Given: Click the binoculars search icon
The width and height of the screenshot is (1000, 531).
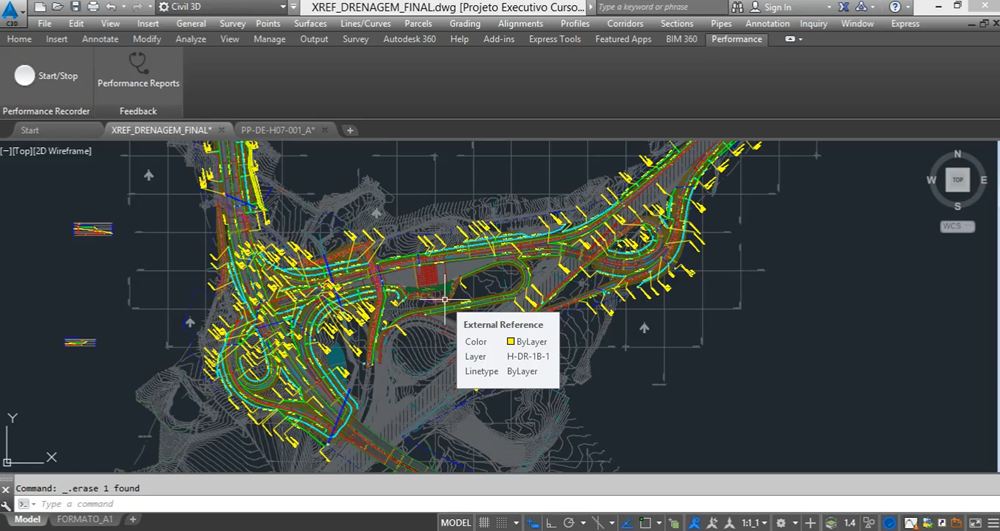Looking at the screenshot, I should (737, 7).
